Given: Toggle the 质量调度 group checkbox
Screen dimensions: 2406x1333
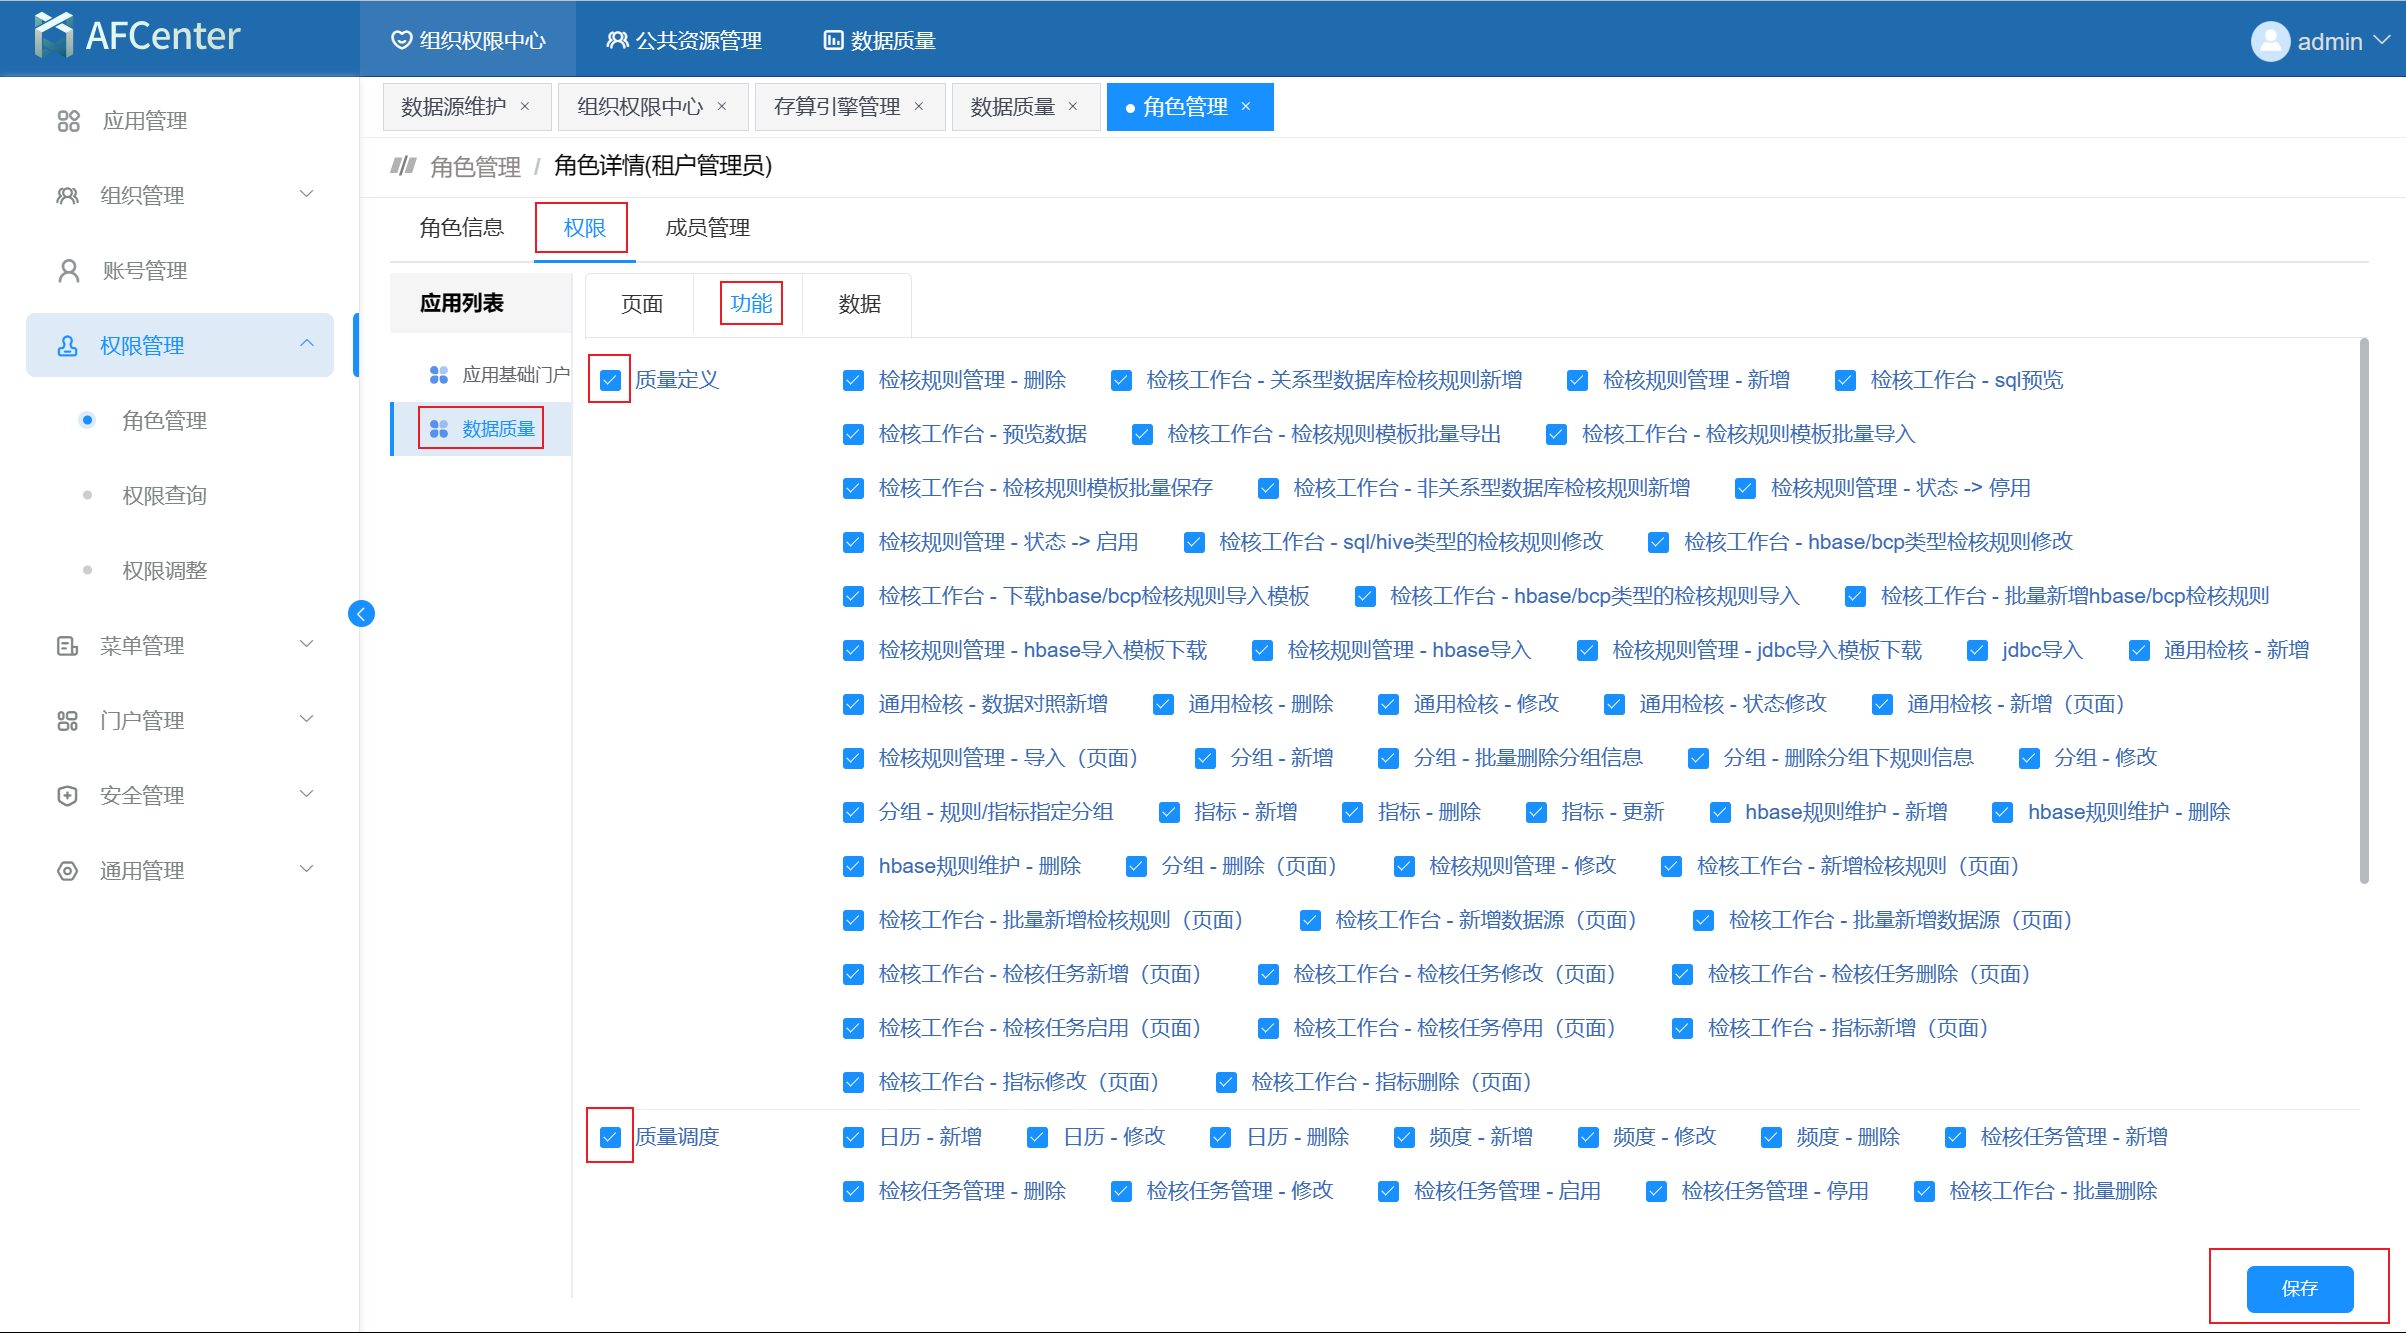Looking at the screenshot, I should tap(610, 1137).
